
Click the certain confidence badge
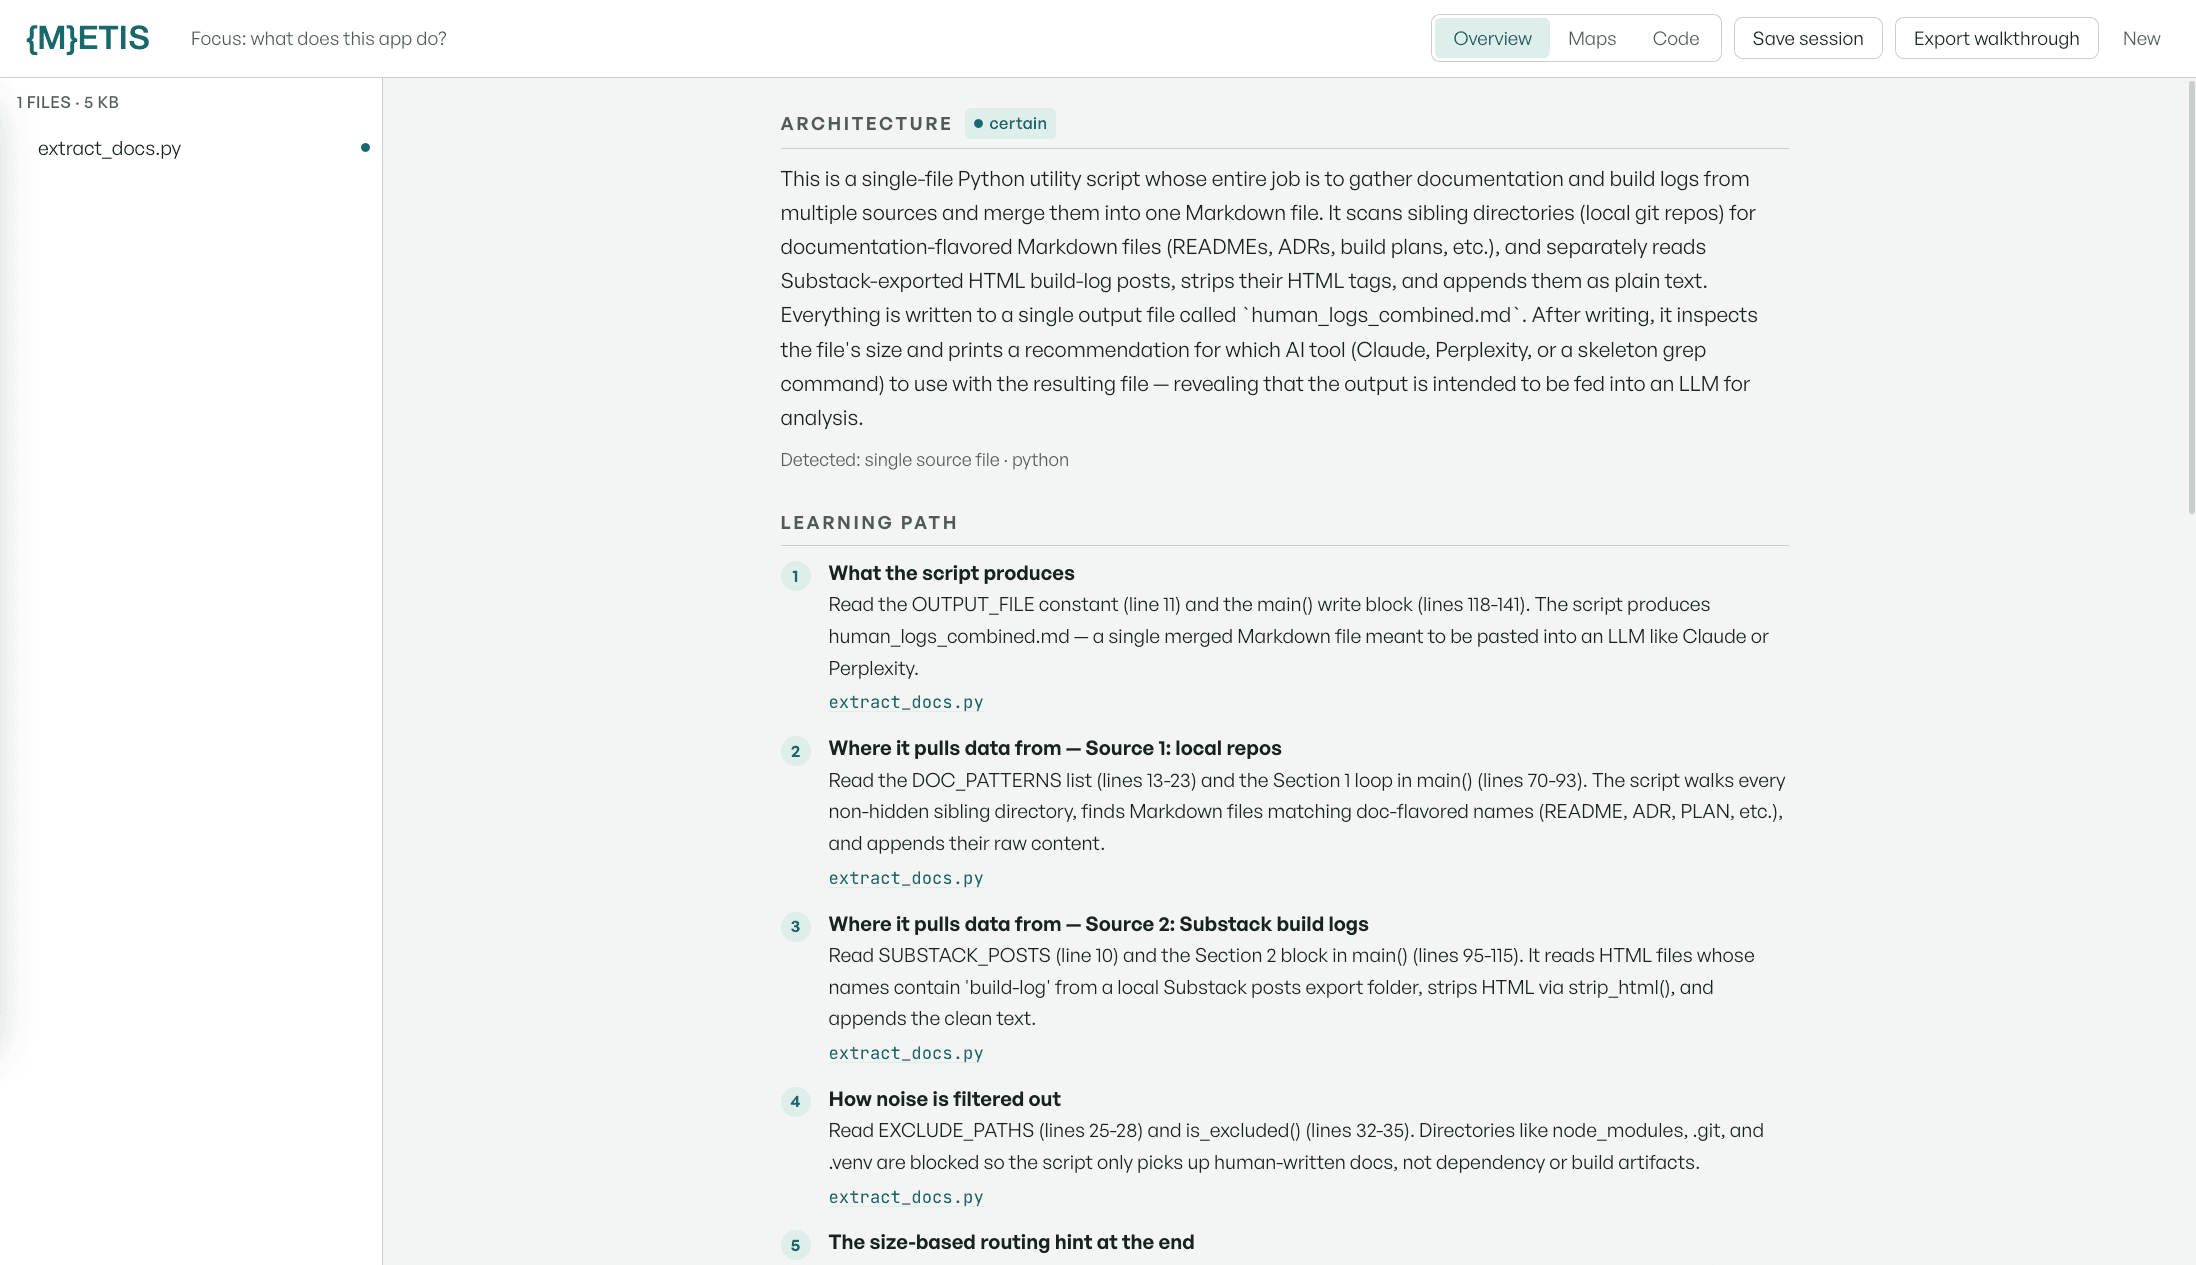tap(1010, 123)
